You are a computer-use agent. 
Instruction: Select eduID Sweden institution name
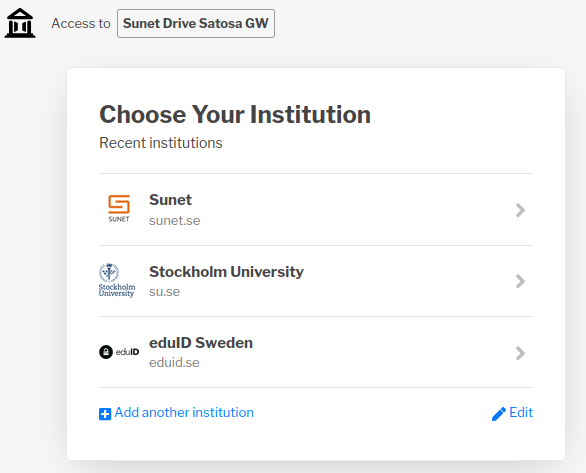click(201, 343)
